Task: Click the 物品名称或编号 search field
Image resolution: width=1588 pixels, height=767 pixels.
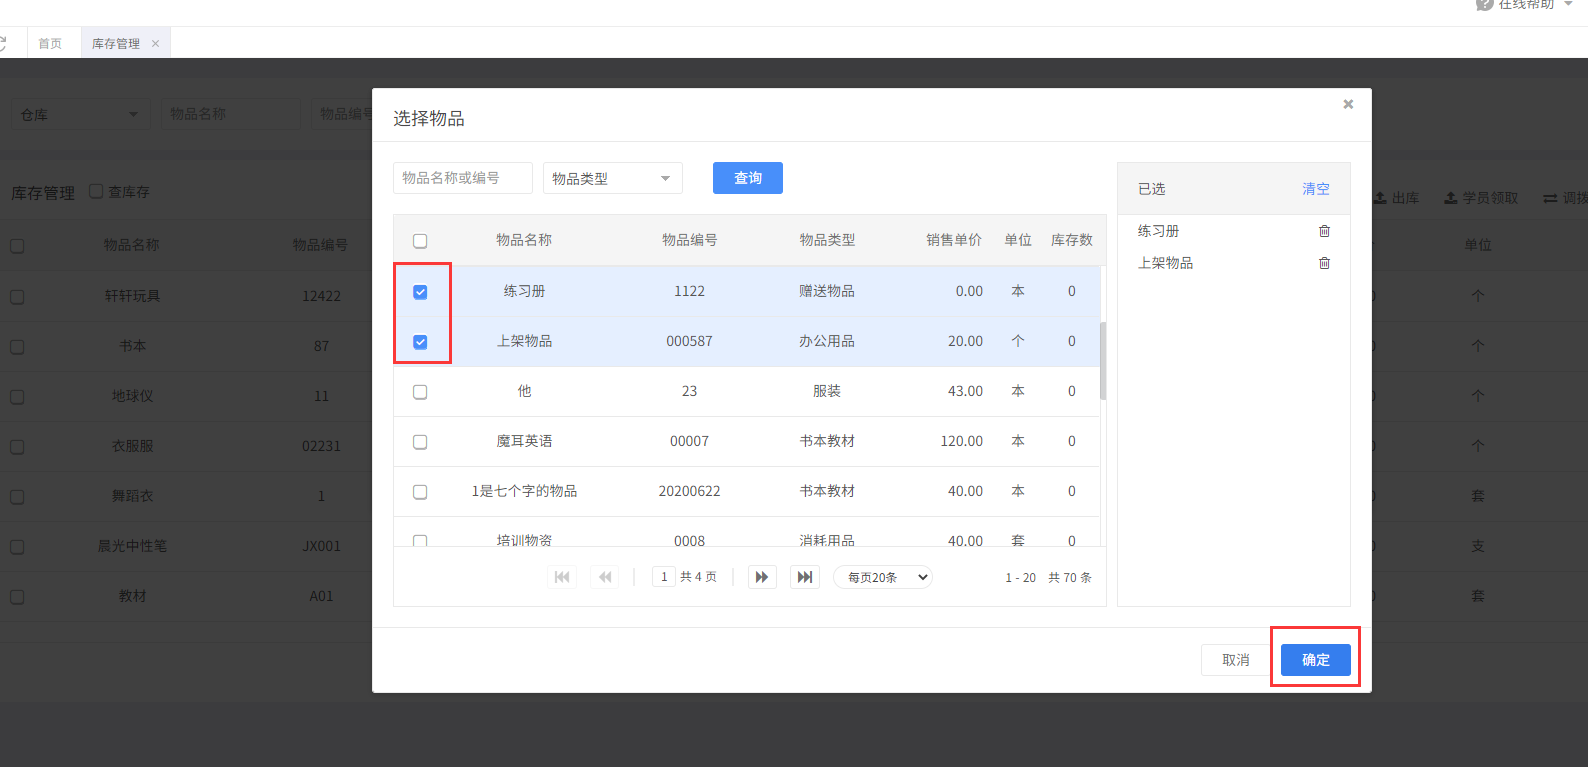Action: point(463,178)
